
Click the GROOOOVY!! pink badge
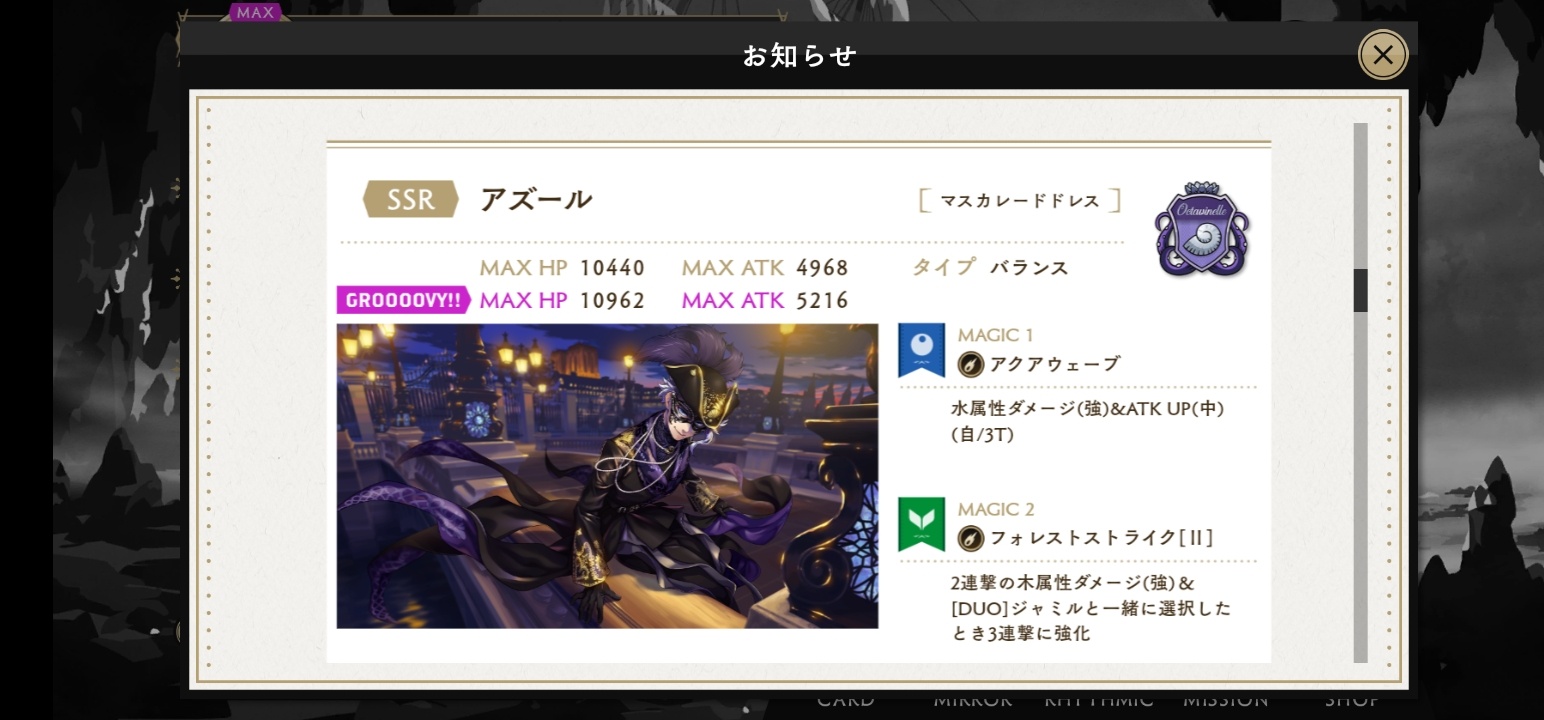pos(403,300)
